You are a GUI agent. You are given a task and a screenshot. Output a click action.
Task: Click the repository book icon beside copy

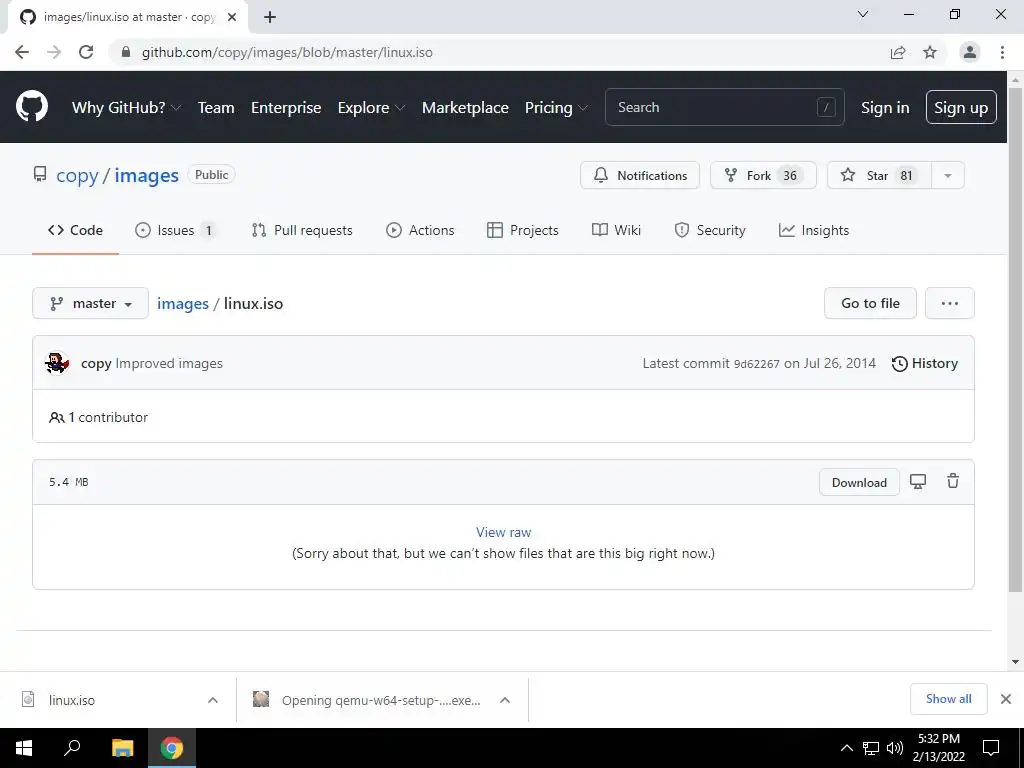pyautogui.click(x=40, y=174)
